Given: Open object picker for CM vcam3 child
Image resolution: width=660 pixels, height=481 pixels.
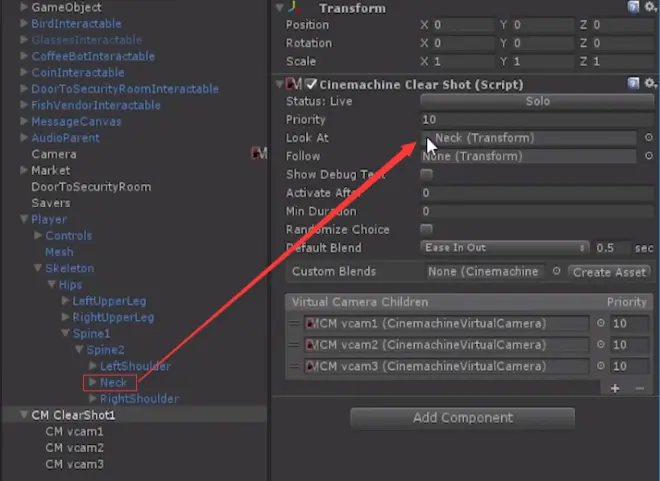Looking at the screenshot, I should click(x=601, y=366).
